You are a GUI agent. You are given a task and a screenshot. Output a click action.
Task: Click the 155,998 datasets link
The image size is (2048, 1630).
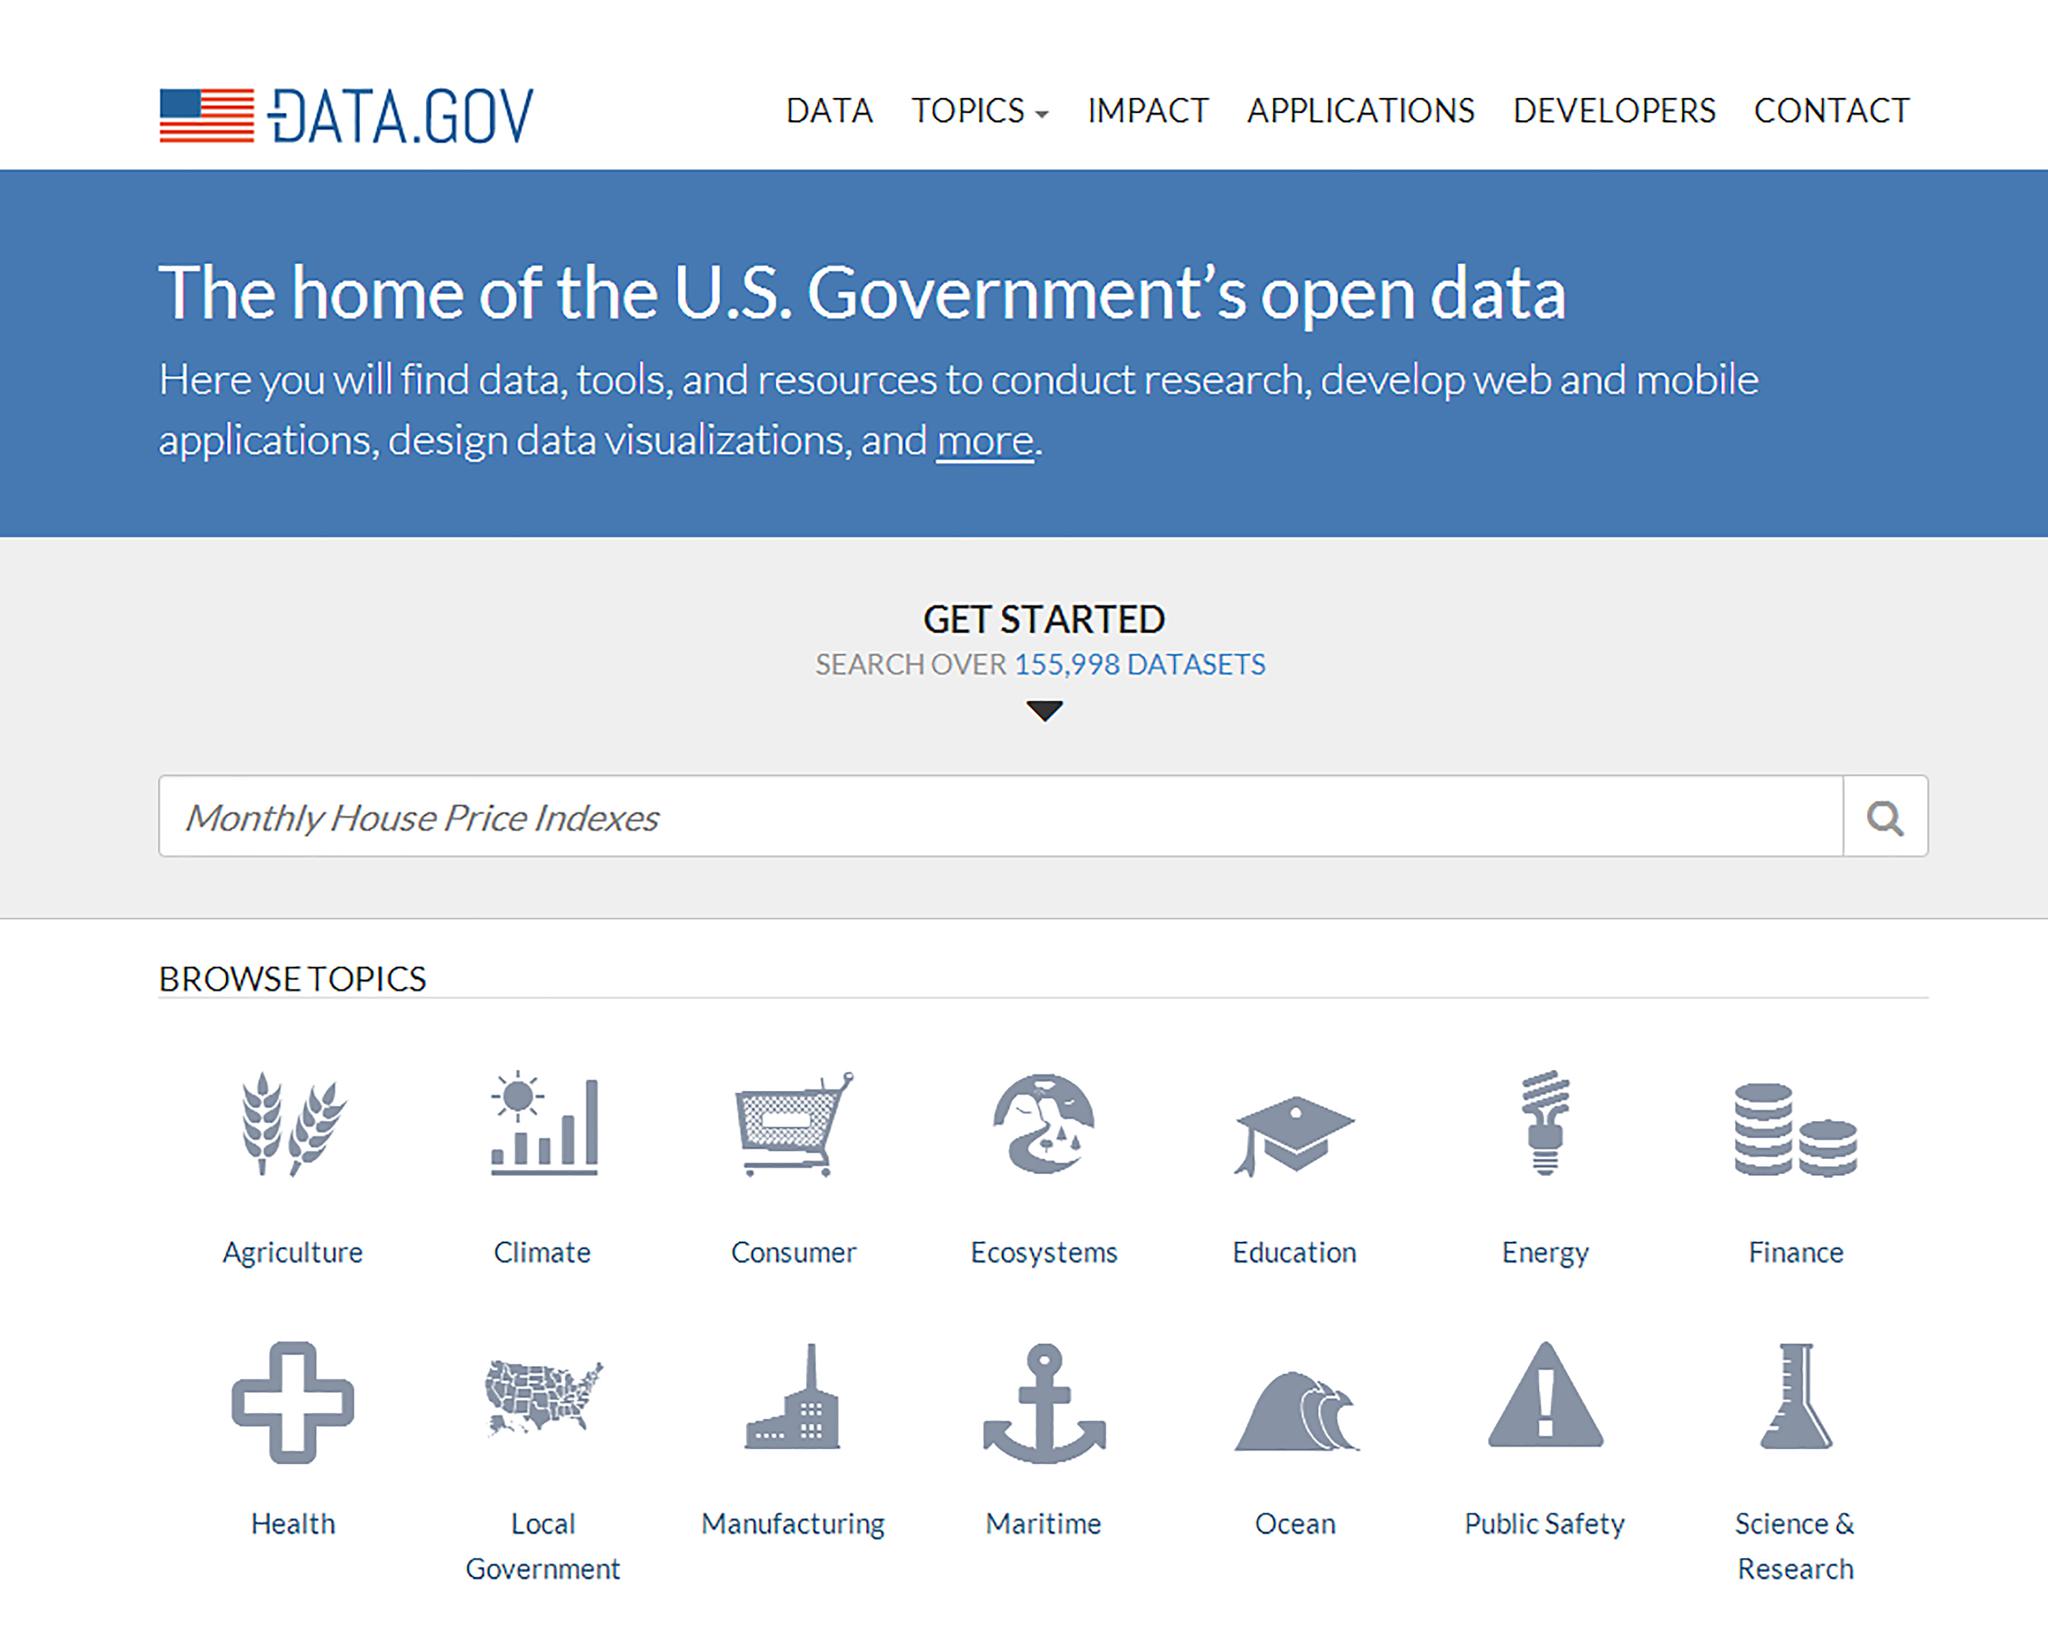[x=1139, y=665]
